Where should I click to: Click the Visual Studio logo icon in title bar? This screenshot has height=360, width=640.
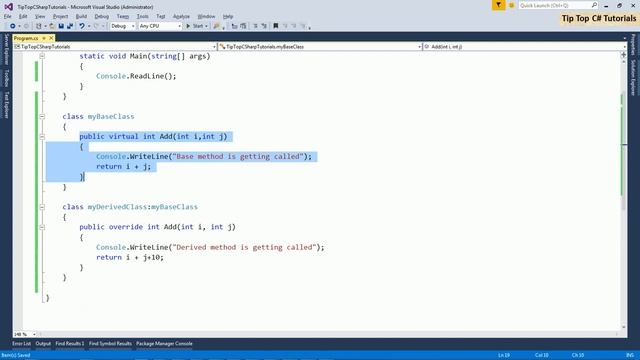8,7
